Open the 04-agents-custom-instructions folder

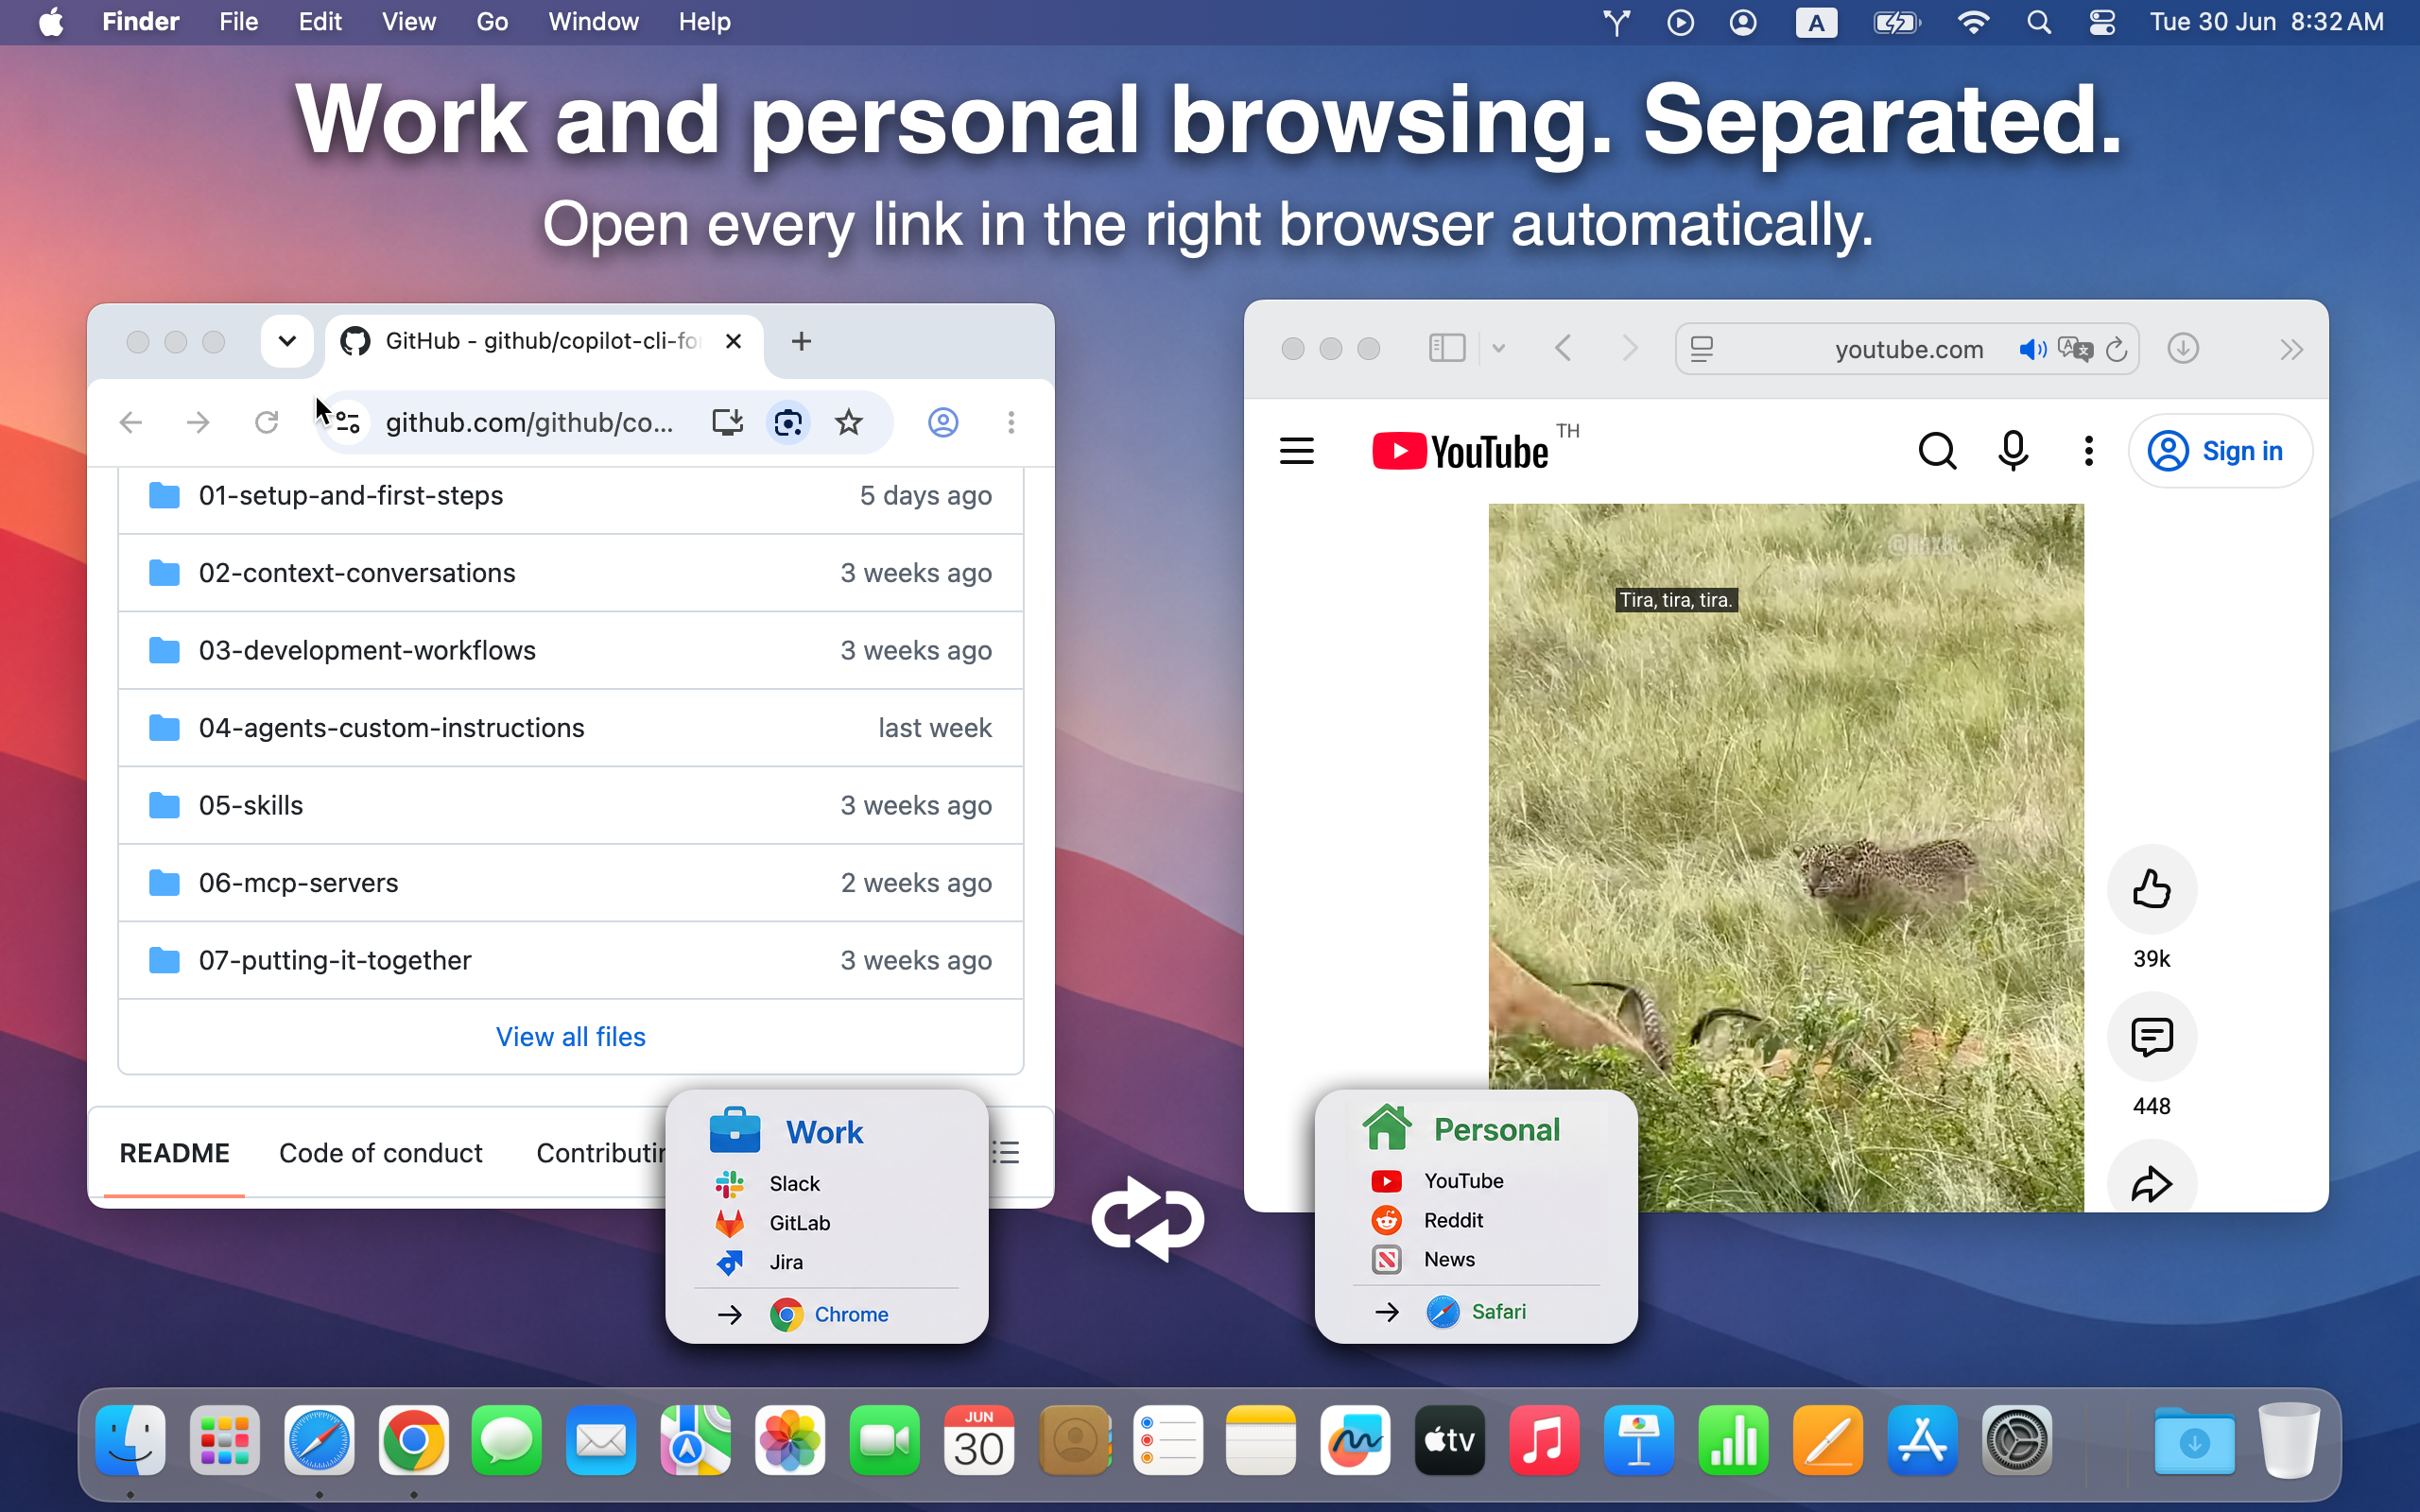click(391, 728)
